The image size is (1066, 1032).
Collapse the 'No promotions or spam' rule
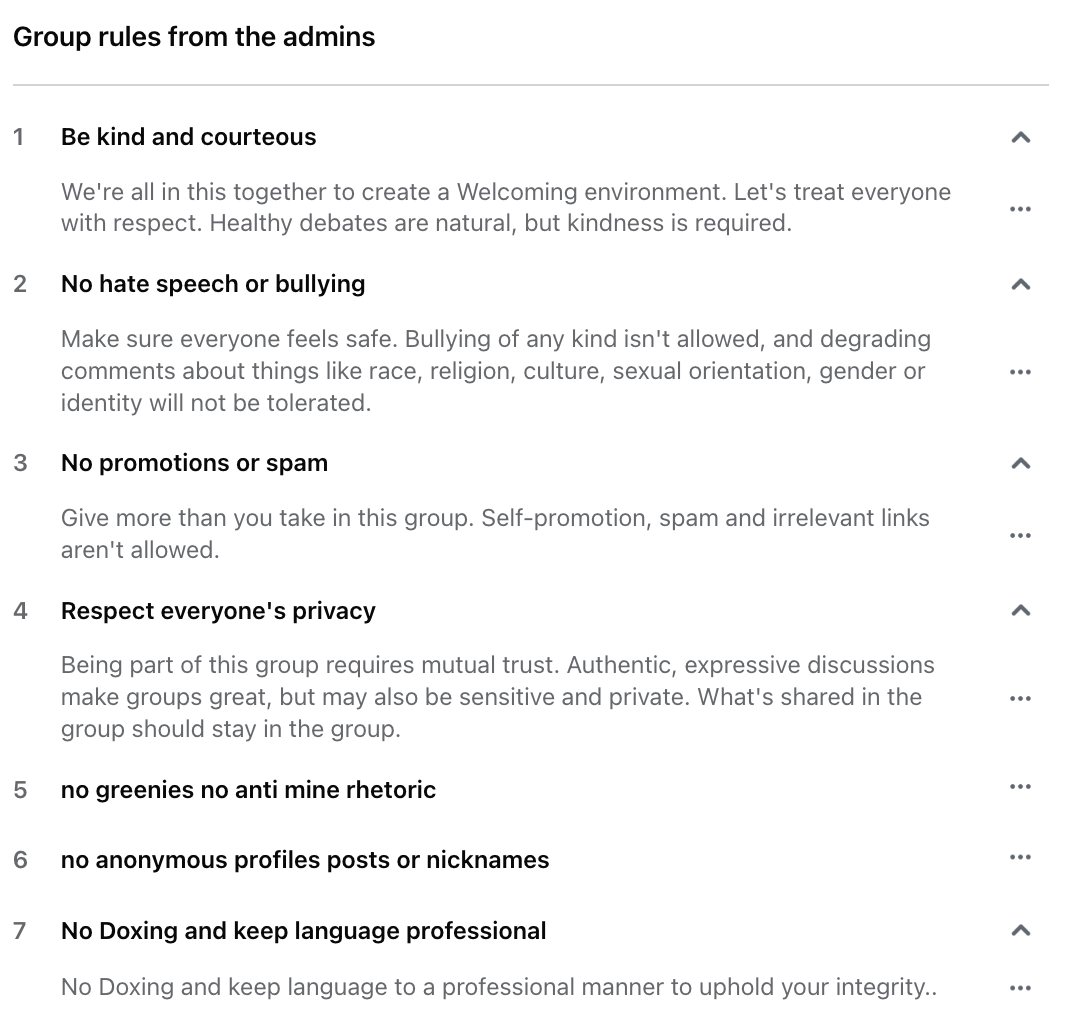coord(1020,464)
